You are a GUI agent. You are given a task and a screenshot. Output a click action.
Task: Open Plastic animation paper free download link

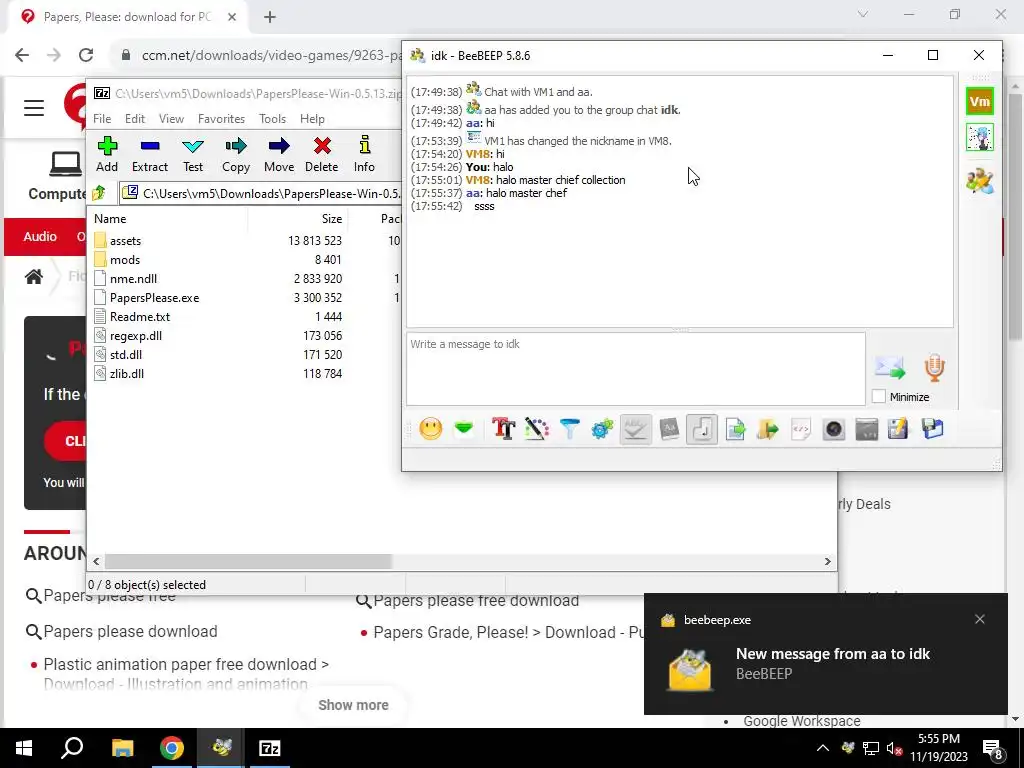click(x=186, y=673)
